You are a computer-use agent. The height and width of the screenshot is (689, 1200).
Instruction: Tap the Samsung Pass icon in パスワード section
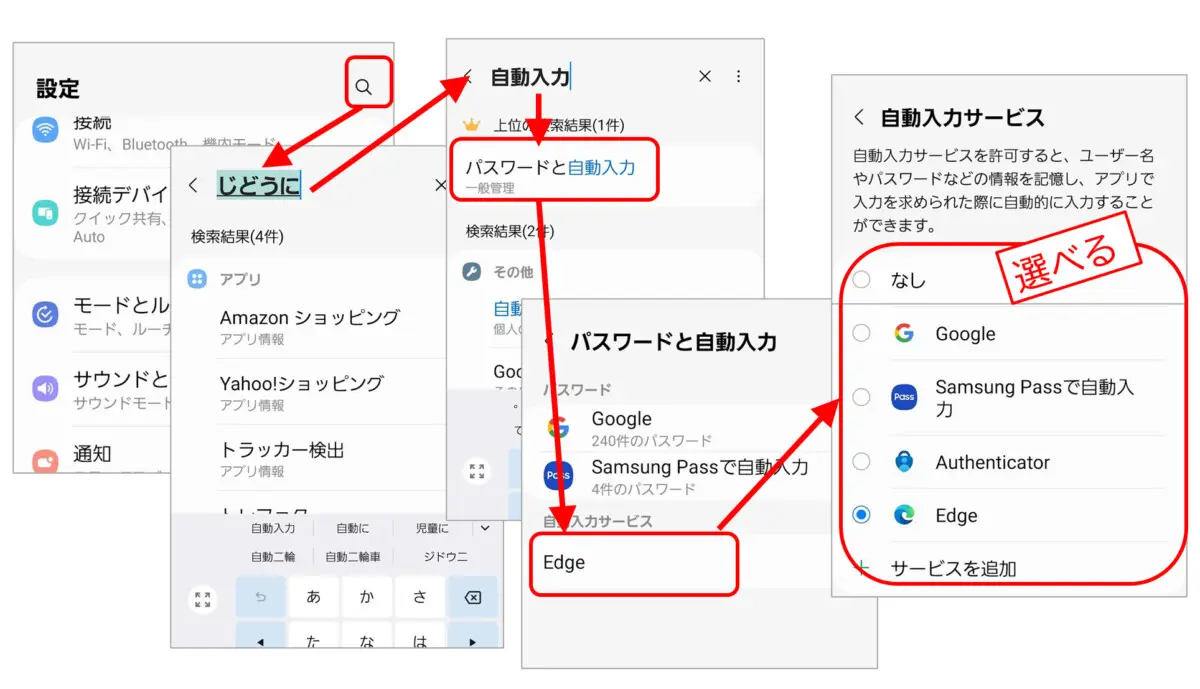coord(558,474)
